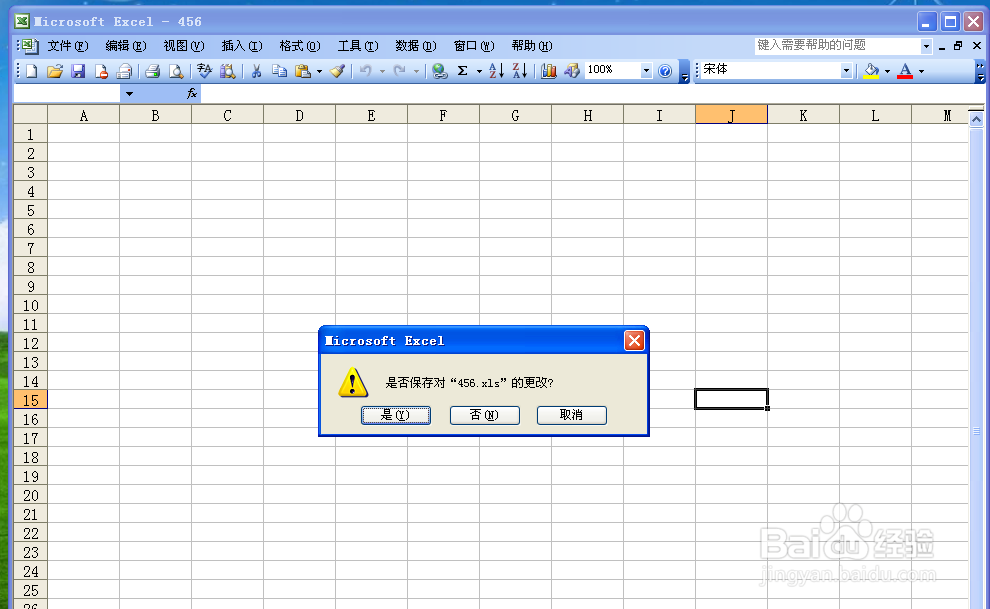The image size is (990, 609).
Task: Open a file with the folder icon
Action: point(55,71)
